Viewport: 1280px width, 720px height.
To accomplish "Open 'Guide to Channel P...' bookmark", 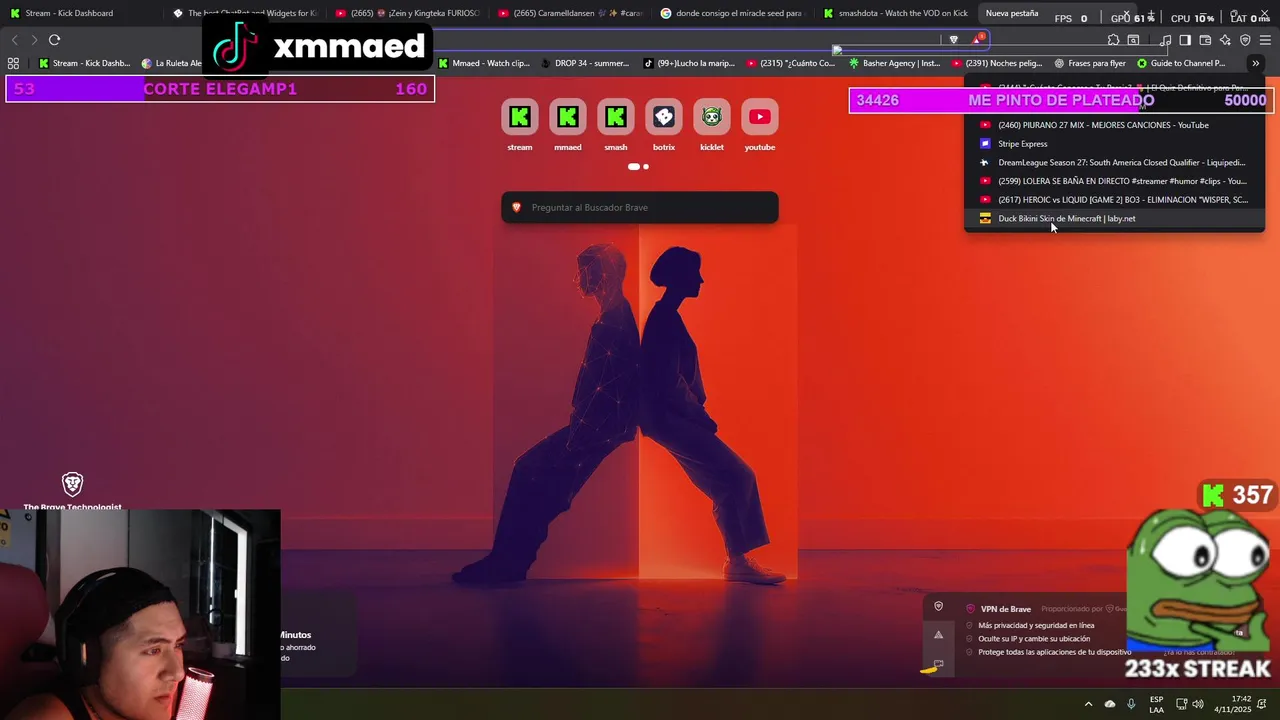I will (1181, 63).
